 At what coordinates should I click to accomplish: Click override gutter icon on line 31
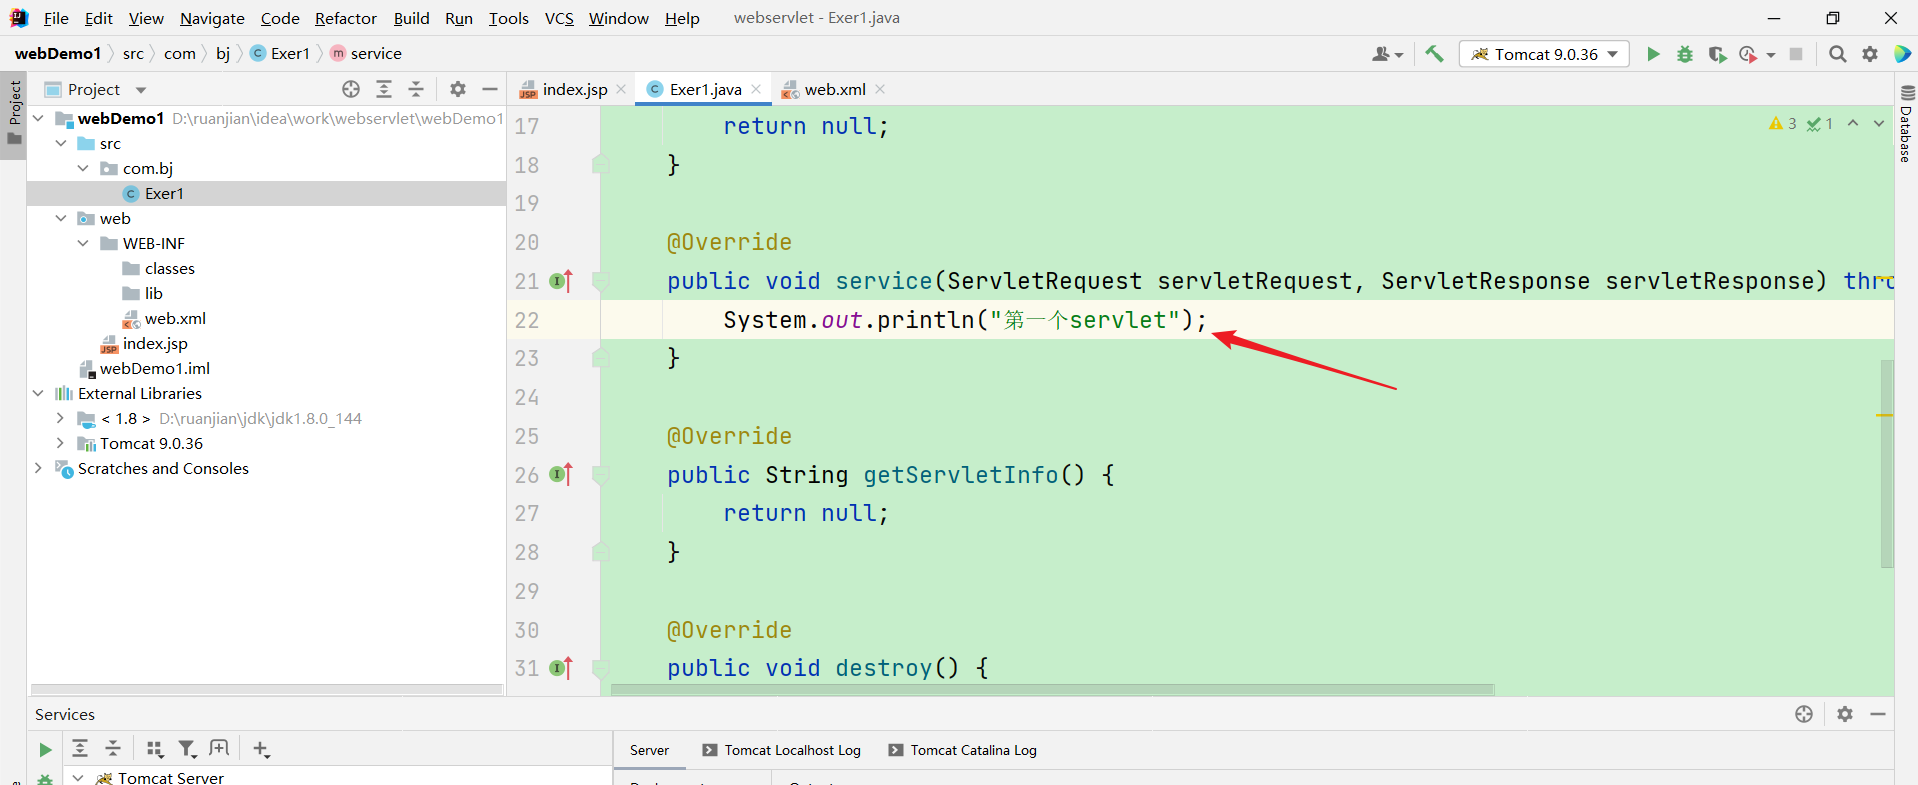(561, 667)
